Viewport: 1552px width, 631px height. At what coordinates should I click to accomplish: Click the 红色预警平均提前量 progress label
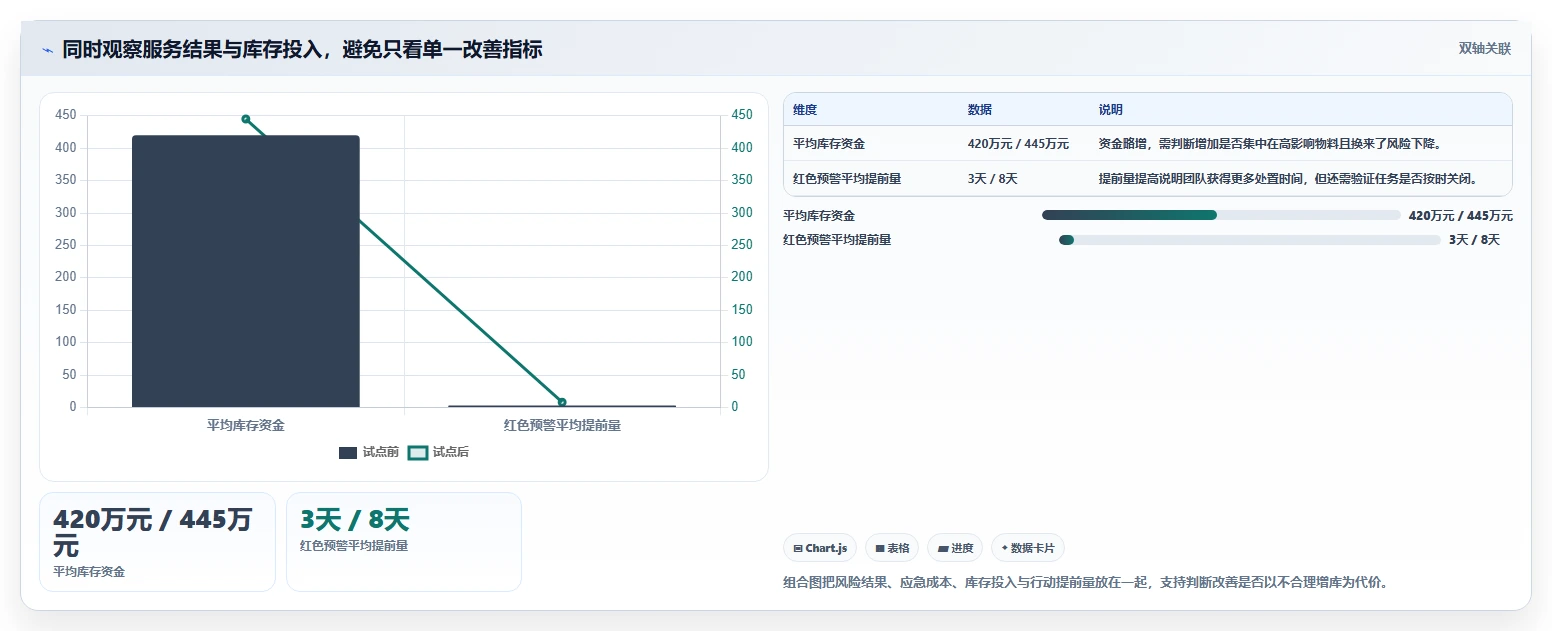tap(837, 240)
